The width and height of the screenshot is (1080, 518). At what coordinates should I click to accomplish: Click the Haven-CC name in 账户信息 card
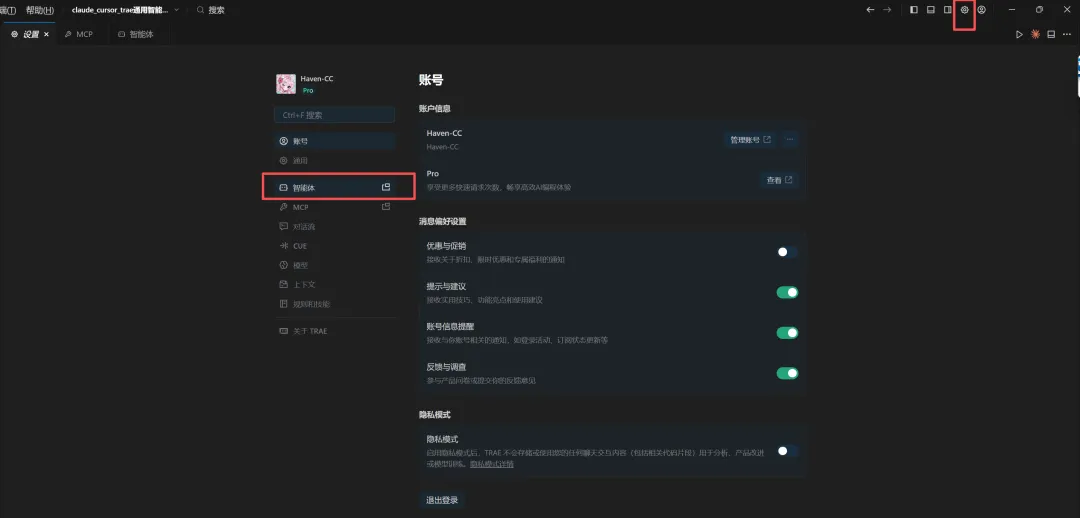tap(444, 134)
